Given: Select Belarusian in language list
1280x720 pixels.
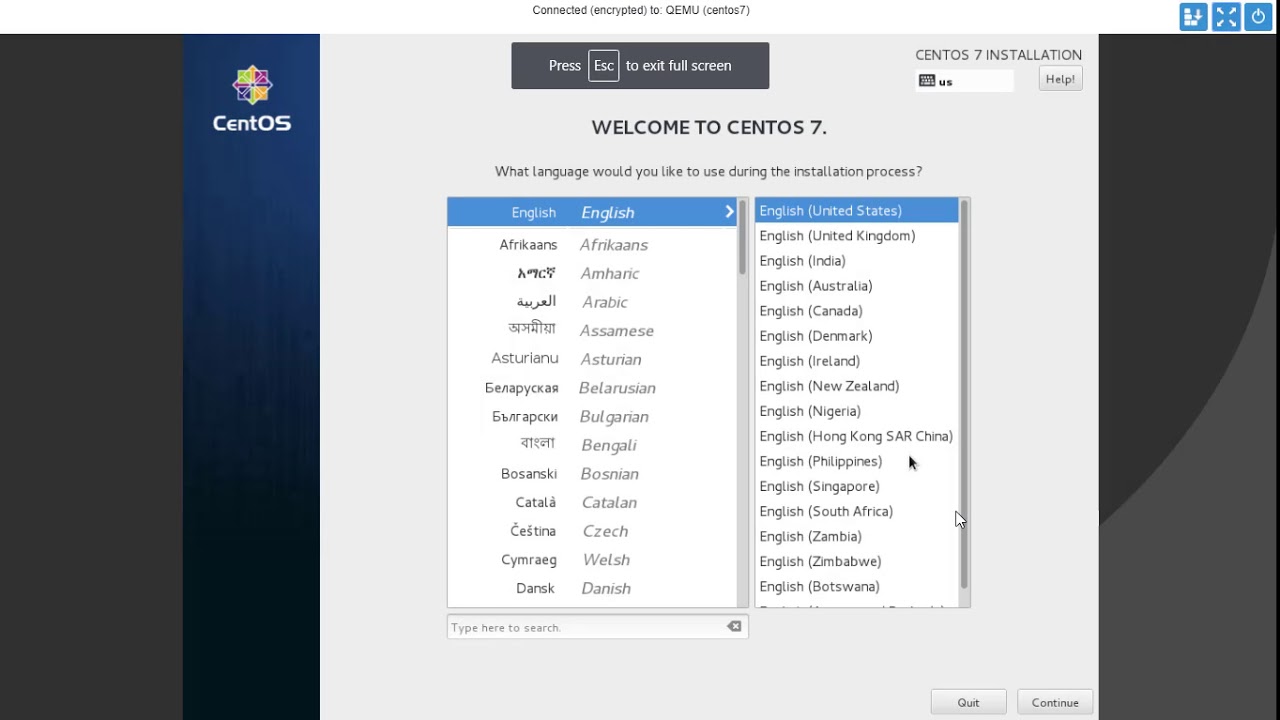Looking at the screenshot, I should 592,388.
